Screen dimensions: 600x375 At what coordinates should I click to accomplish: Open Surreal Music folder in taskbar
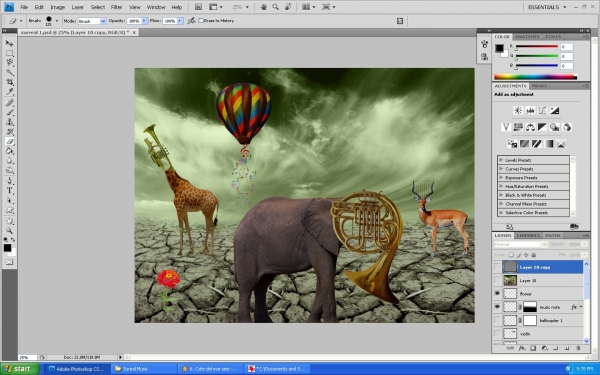pos(143,369)
